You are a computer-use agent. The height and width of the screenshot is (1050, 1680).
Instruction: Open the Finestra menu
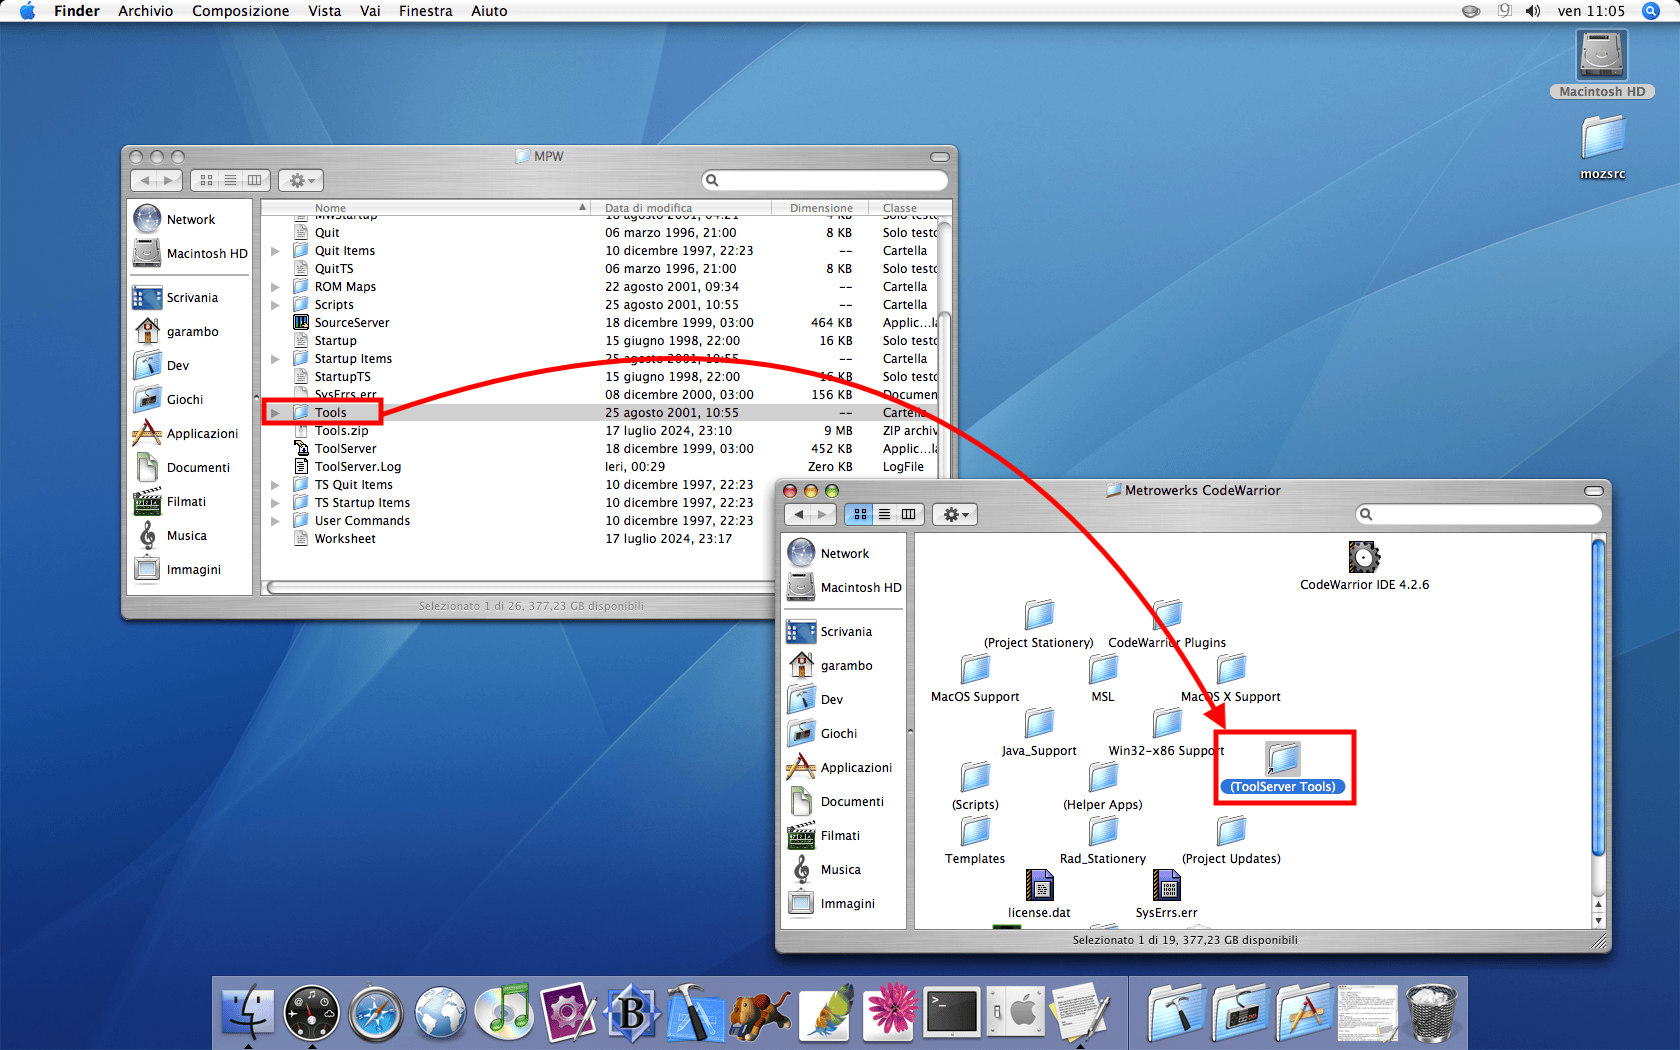point(425,11)
